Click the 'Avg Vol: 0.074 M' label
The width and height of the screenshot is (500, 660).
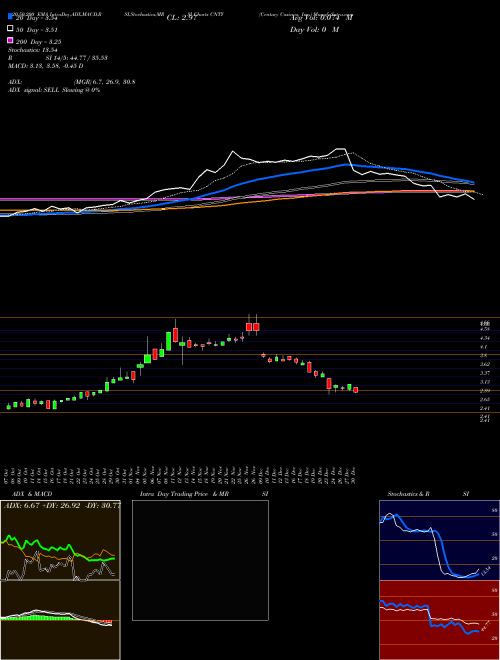pos(321,18)
